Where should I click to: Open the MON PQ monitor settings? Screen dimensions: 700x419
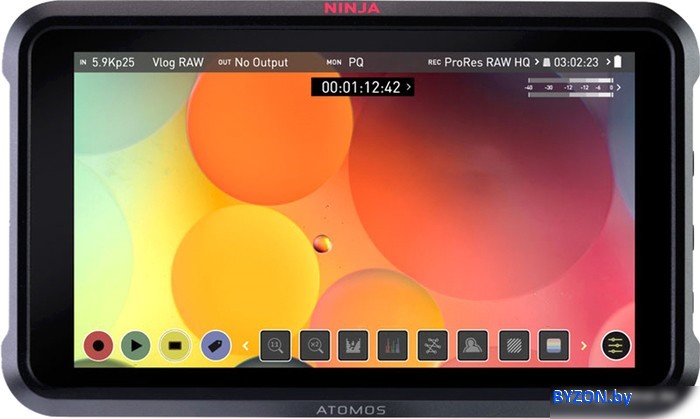345,62
